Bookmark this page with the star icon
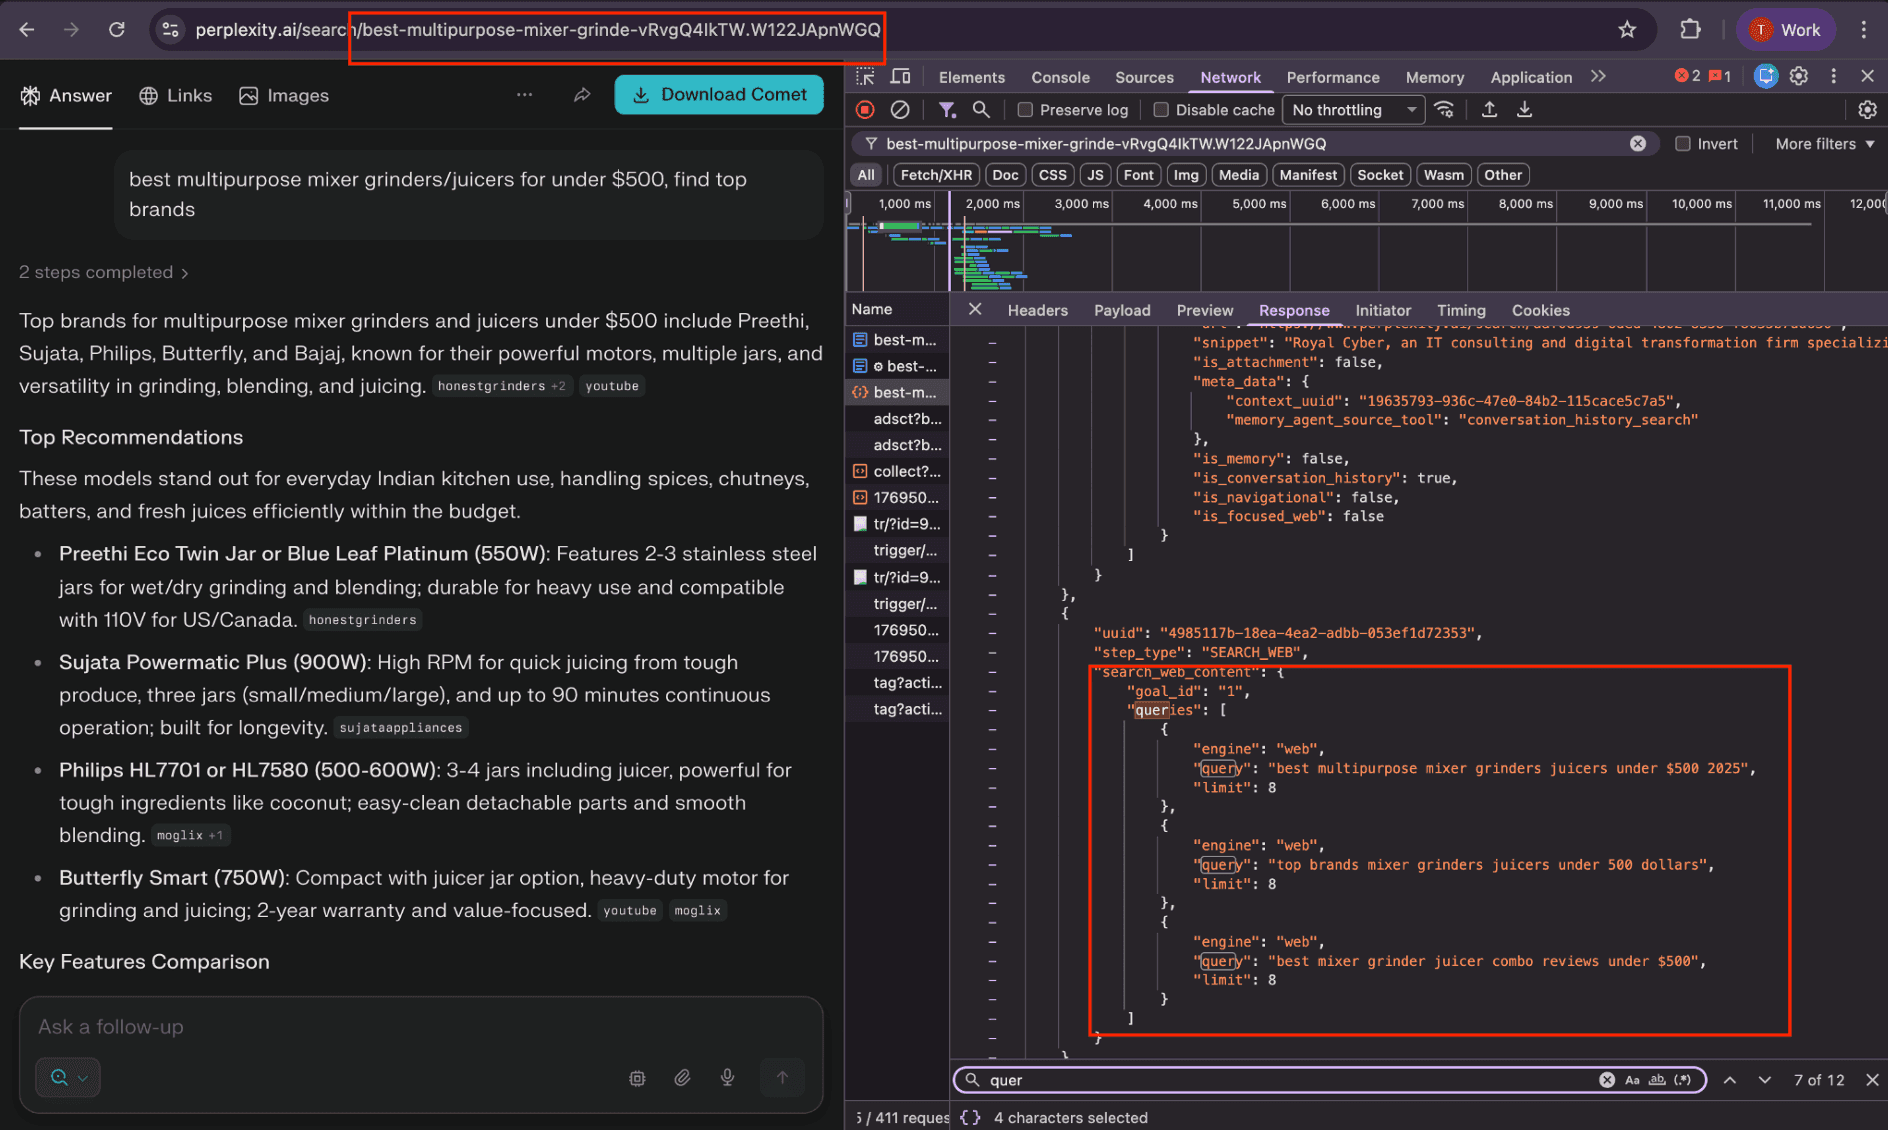This screenshot has width=1888, height=1130. point(1627,30)
